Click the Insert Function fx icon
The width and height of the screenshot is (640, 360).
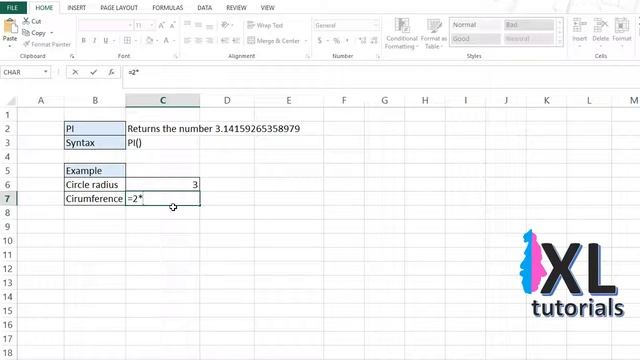[x=111, y=72]
